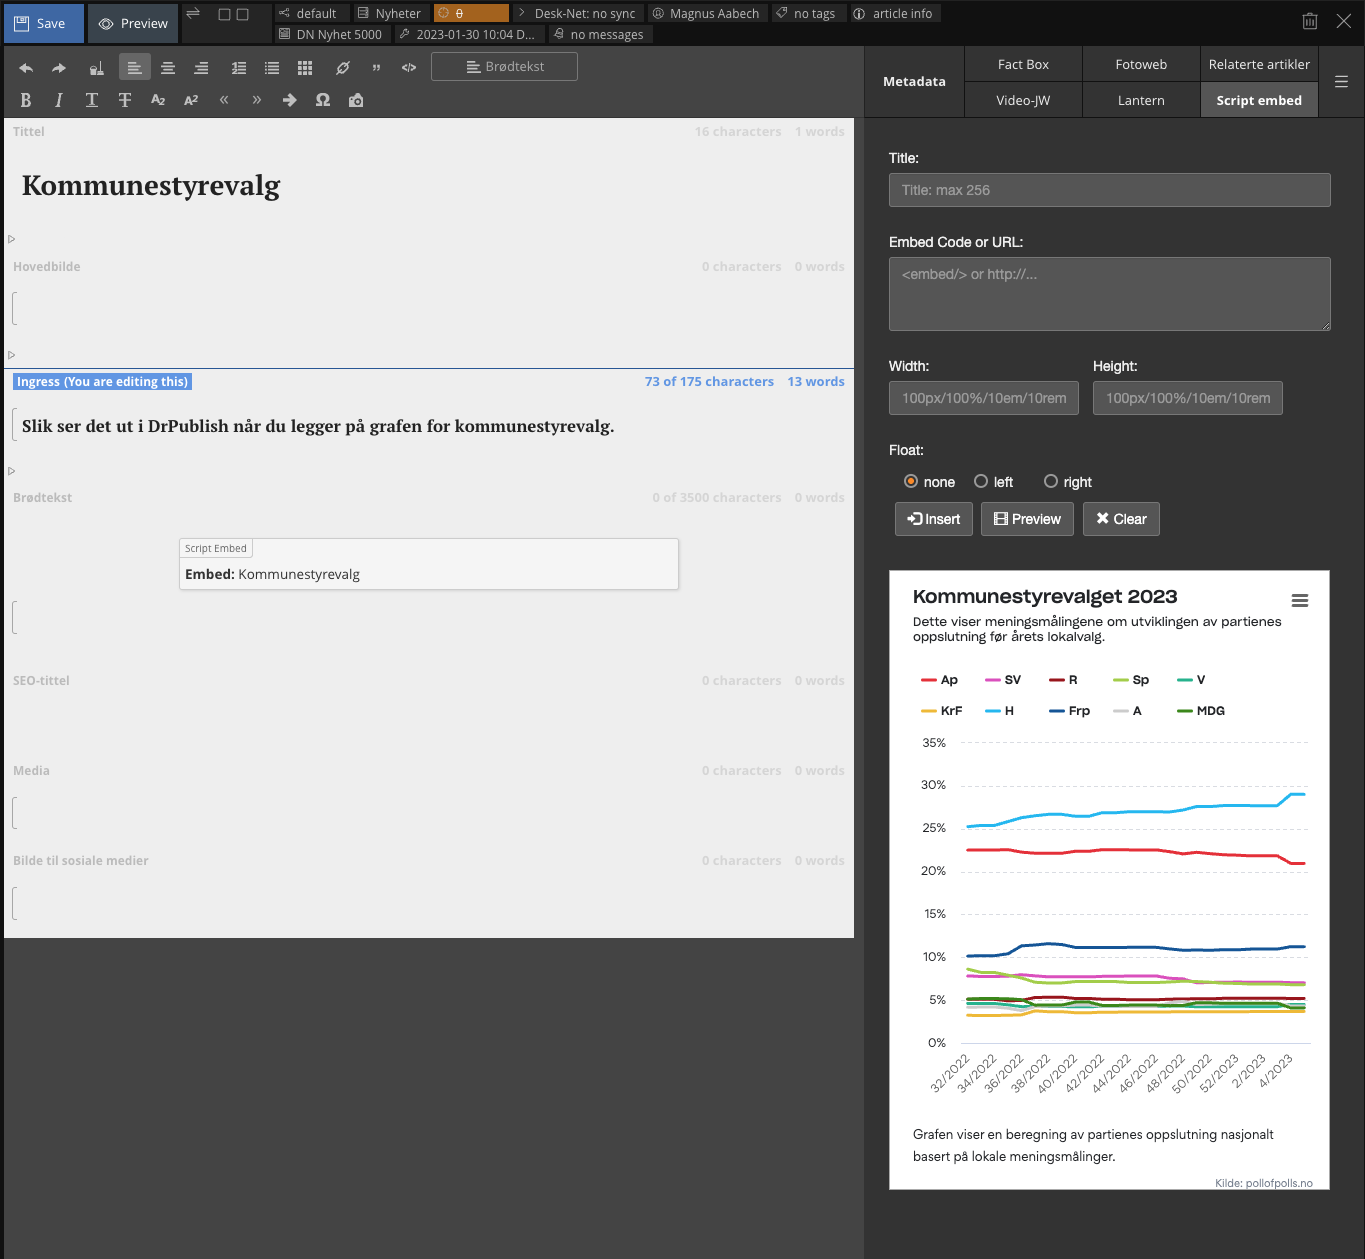Apply subscript formatting
Viewport: 1365px width, 1259px height.
pos(158,100)
